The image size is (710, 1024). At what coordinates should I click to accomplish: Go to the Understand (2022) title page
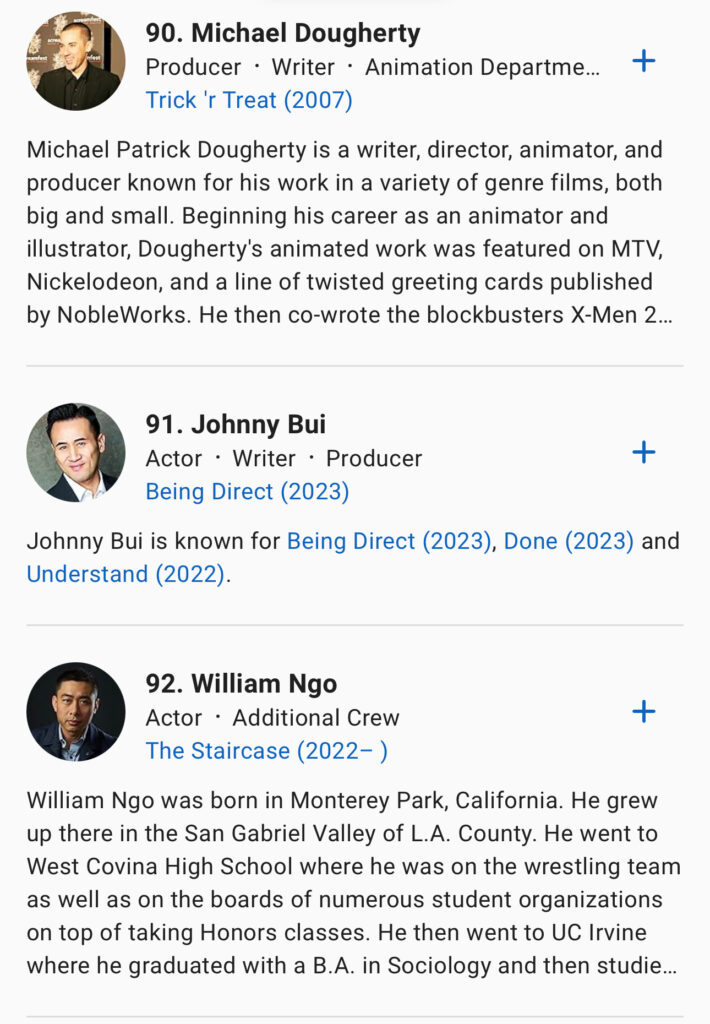pos(125,575)
